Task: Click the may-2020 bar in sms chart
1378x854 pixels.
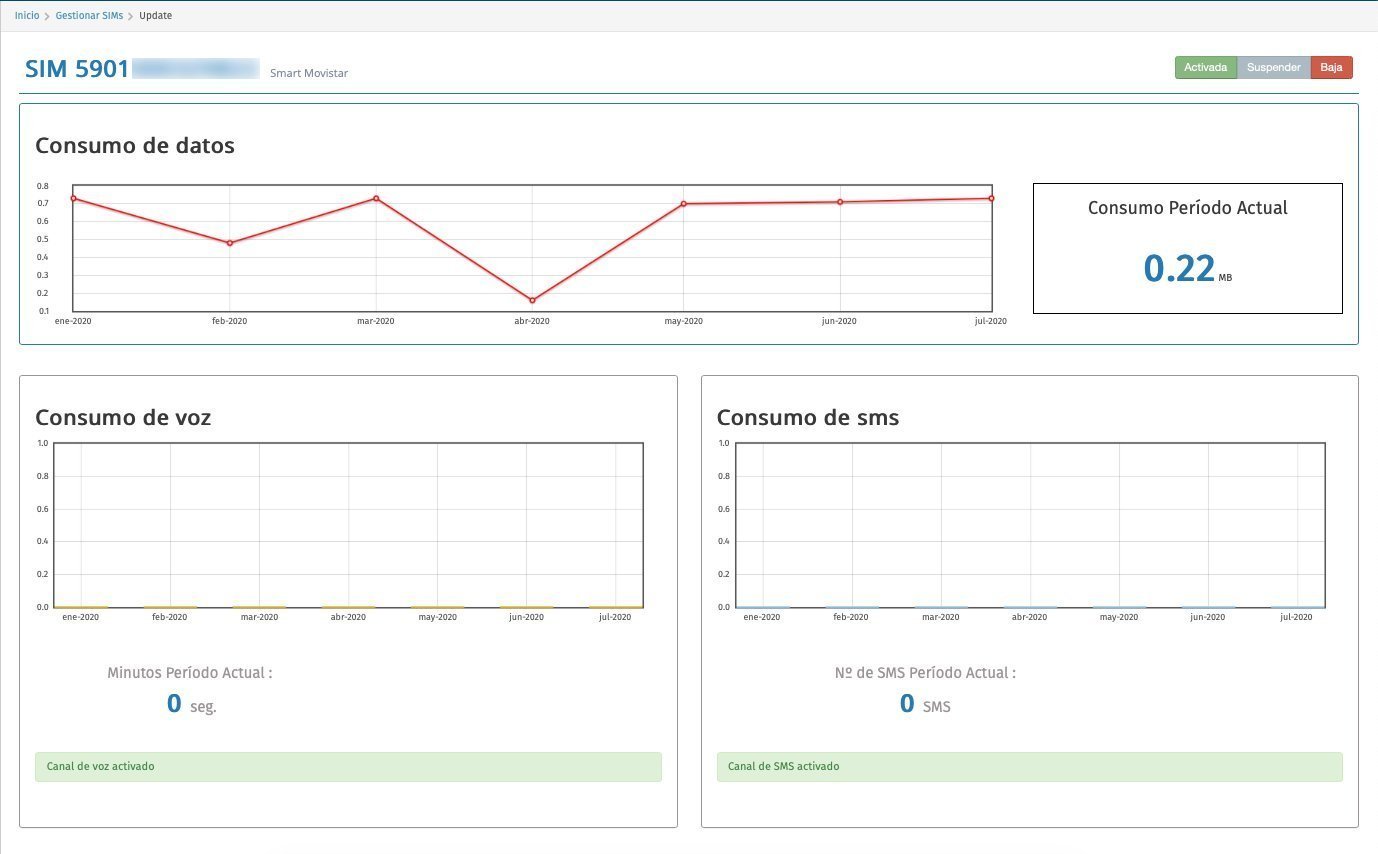Action: (1119, 606)
